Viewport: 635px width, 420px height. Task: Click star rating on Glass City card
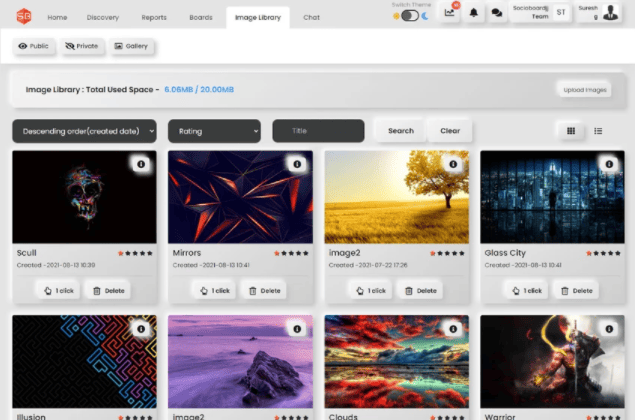coord(603,253)
